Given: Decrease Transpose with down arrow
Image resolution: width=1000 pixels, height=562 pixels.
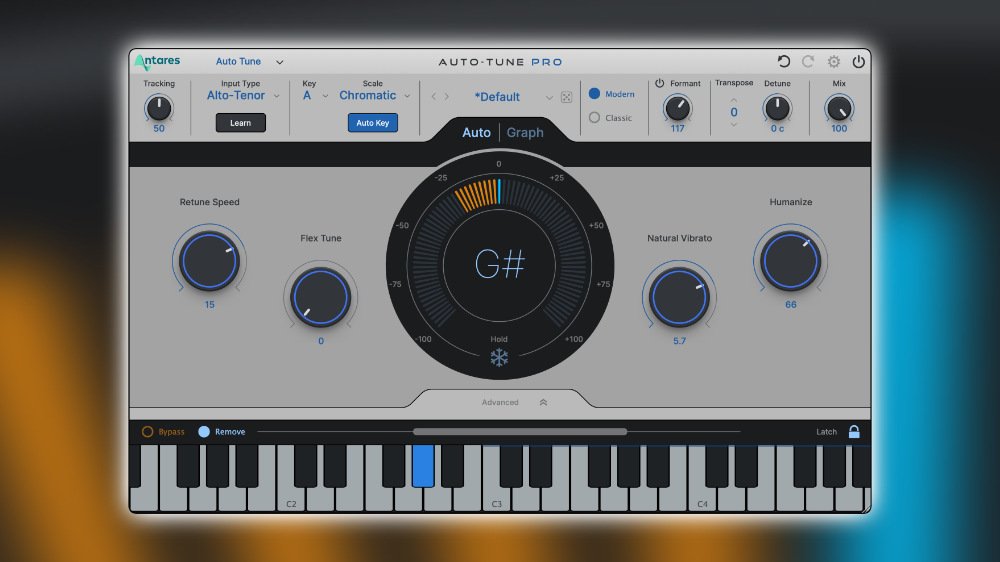Looking at the screenshot, I should 733,124.
